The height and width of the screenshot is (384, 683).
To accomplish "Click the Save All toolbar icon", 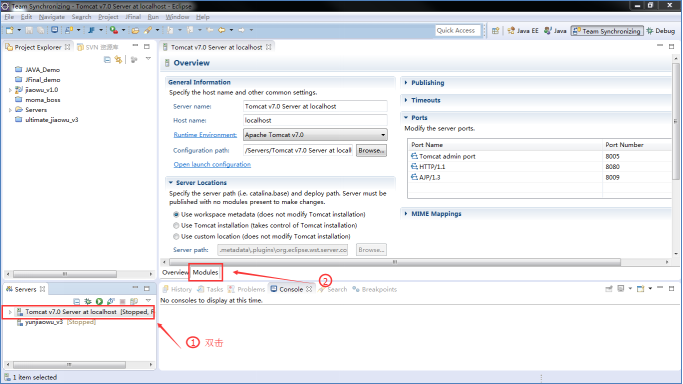I will click(41, 30).
